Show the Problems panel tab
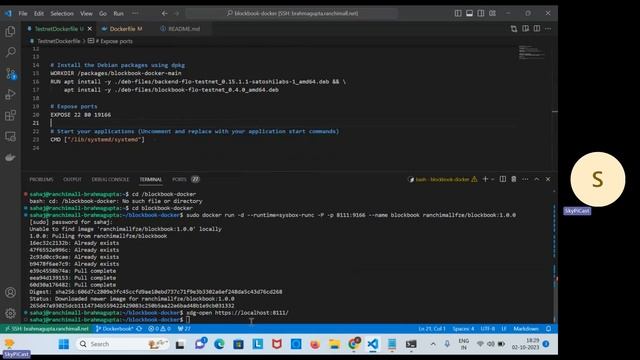 (x=41, y=180)
